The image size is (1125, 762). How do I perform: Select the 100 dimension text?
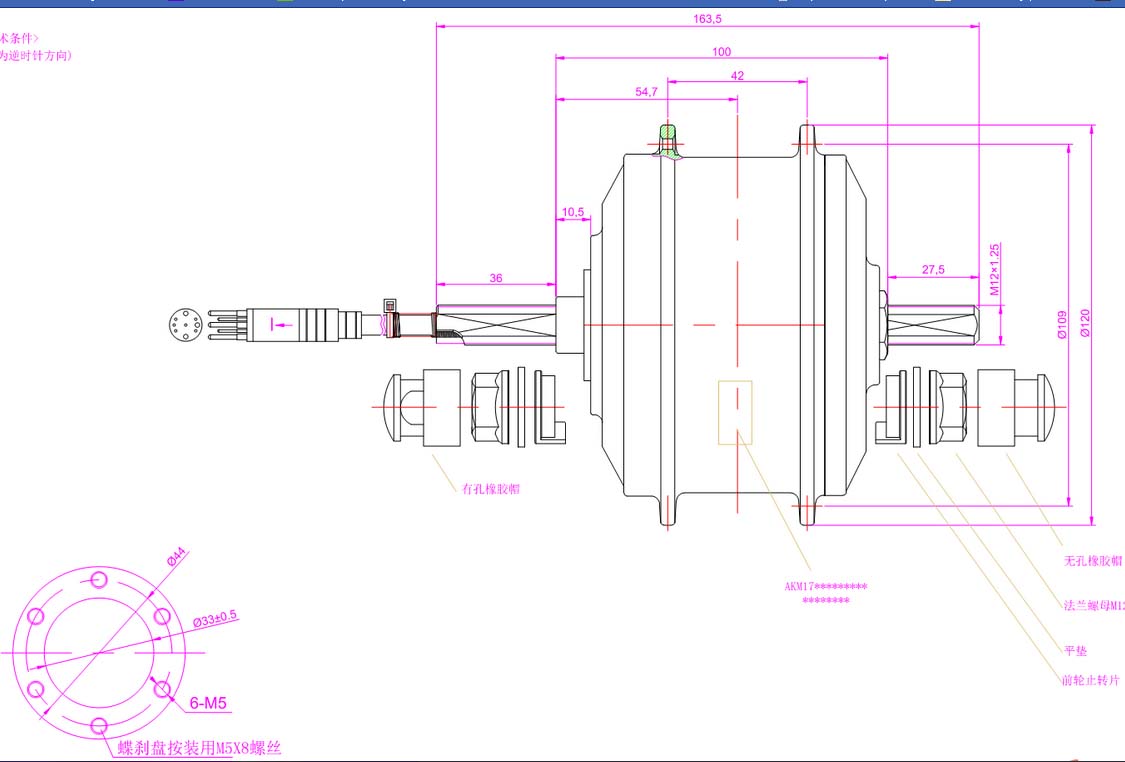(x=720, y=52)
